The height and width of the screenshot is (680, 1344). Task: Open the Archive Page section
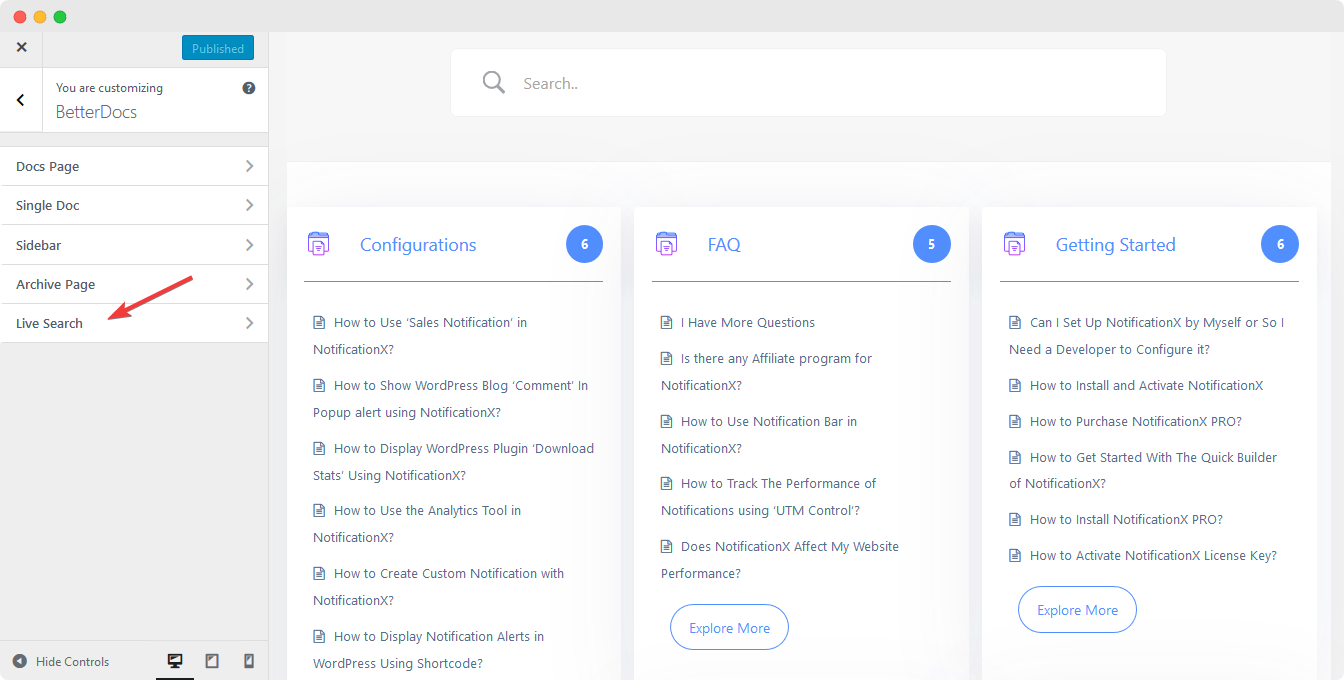(134, 284)
